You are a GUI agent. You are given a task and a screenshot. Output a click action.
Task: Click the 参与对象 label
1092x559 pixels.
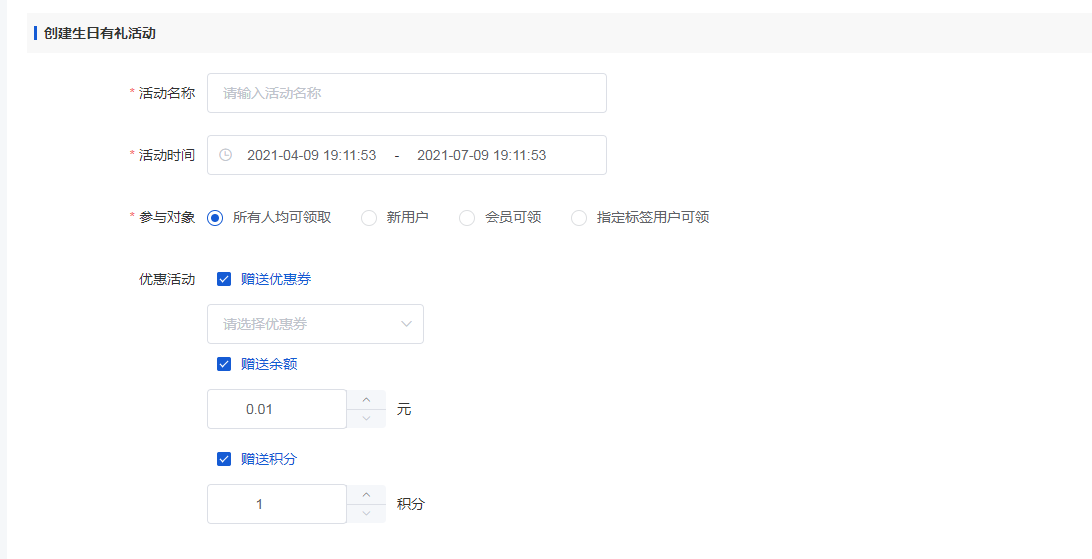[x=167, y=217]
